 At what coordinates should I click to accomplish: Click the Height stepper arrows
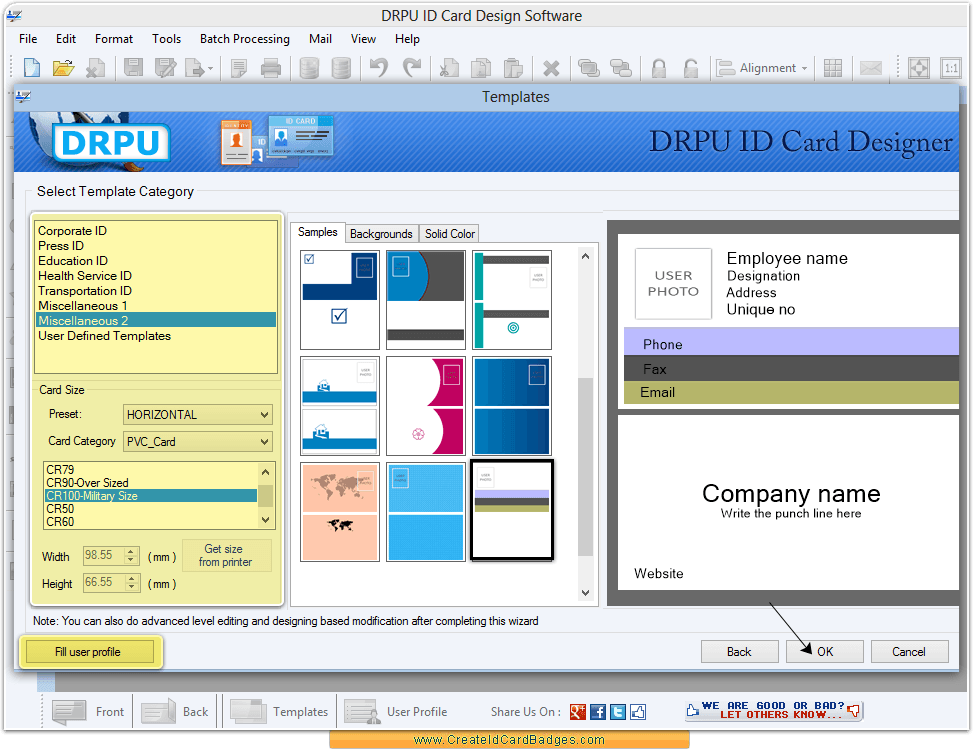coord(131,583)
